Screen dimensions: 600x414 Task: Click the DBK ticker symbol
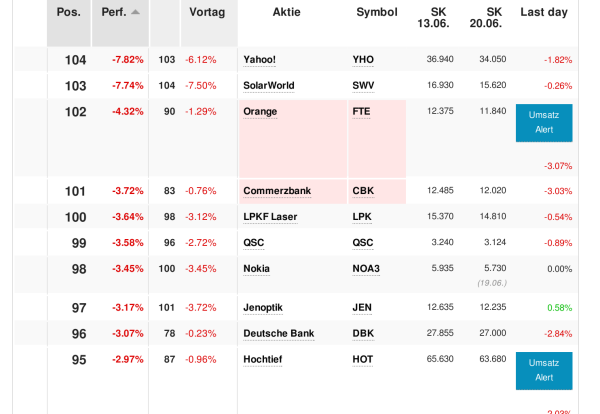[363, 334]
